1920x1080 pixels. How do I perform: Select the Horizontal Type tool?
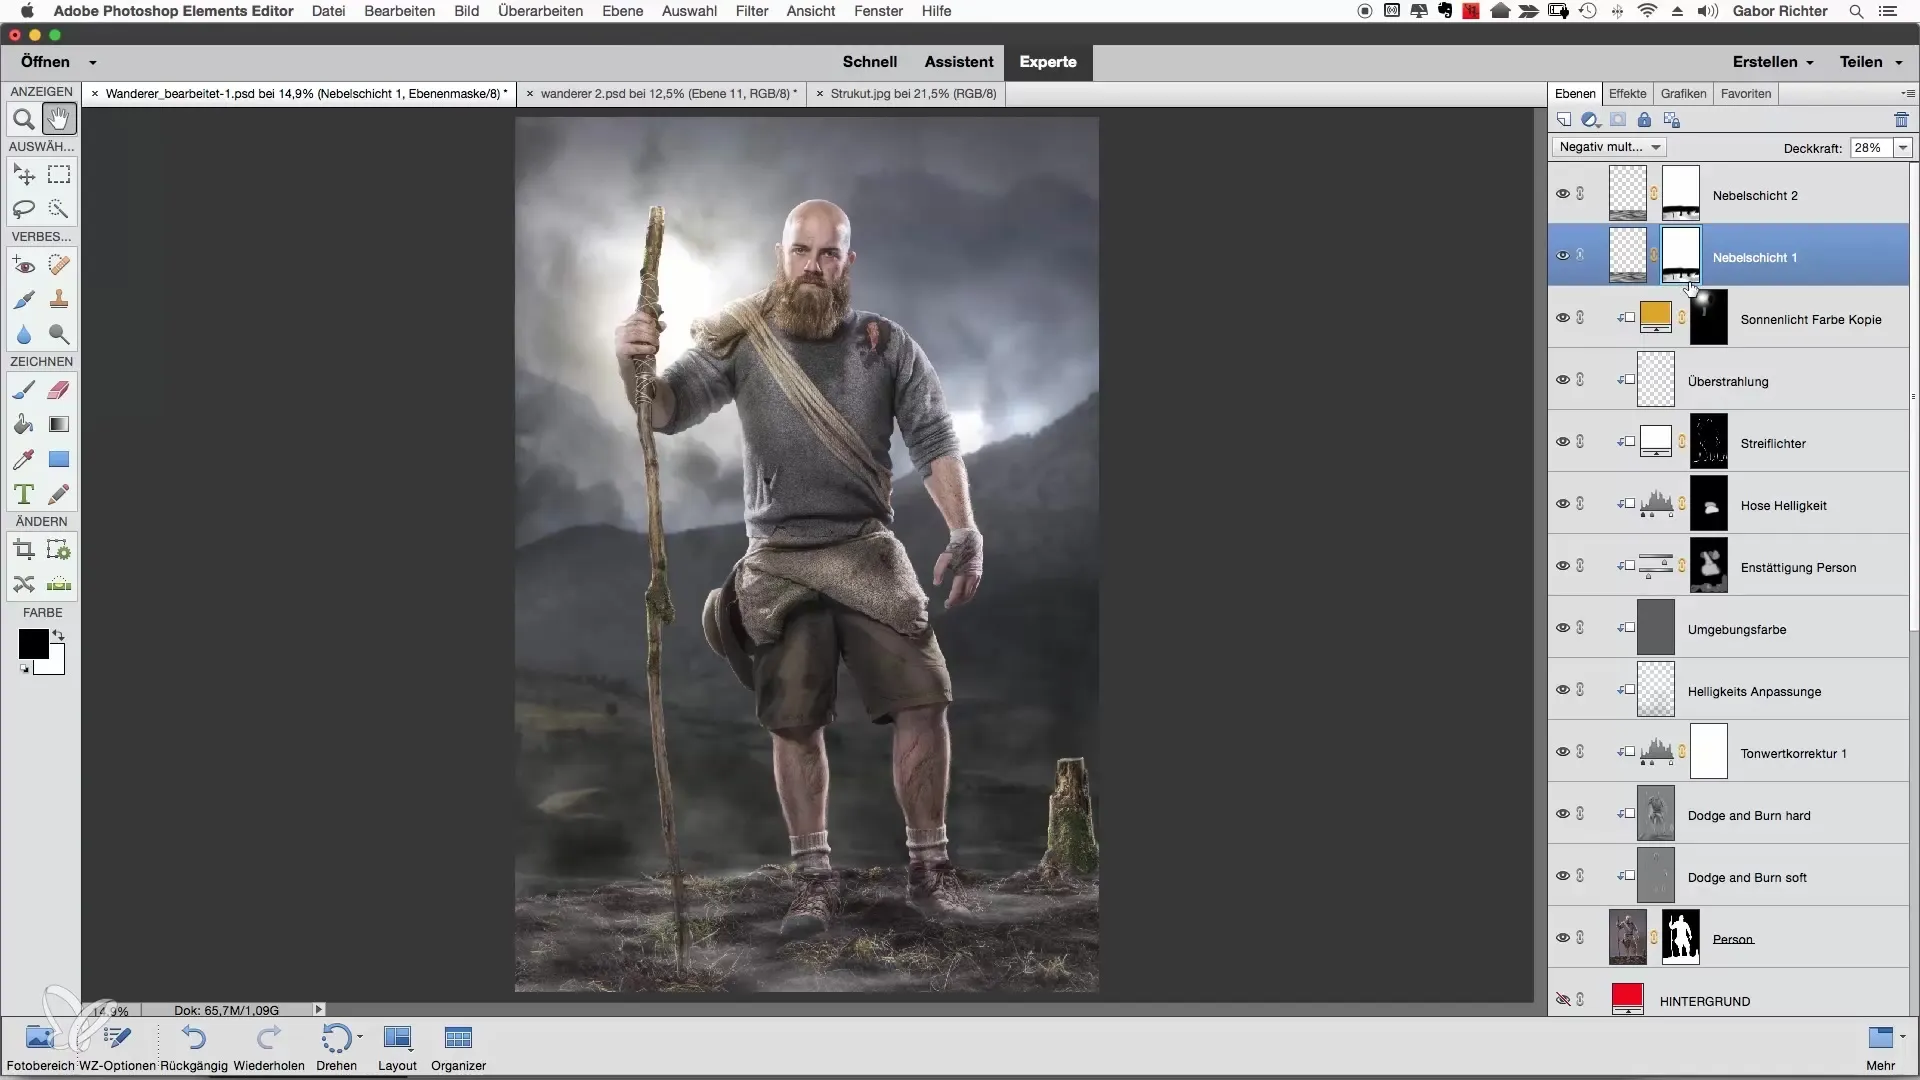[x=24, y=494]
